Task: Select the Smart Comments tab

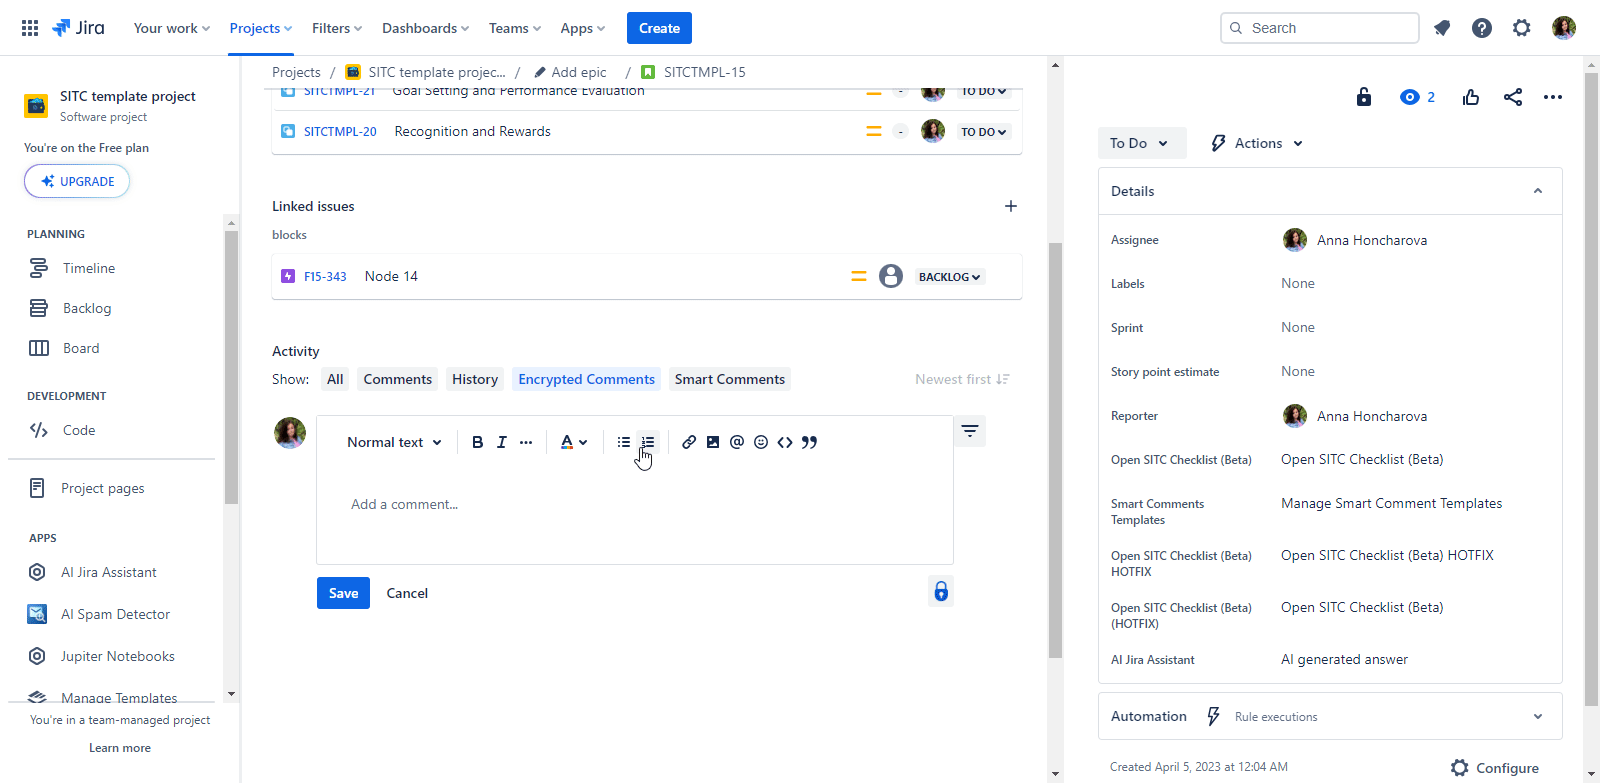Action: tap(730, 379)
